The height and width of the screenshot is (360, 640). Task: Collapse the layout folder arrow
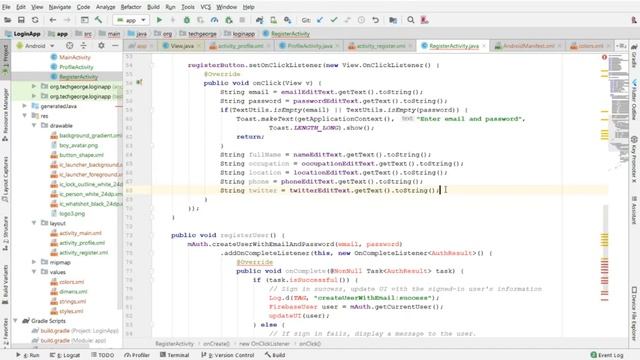coord(34,223)
